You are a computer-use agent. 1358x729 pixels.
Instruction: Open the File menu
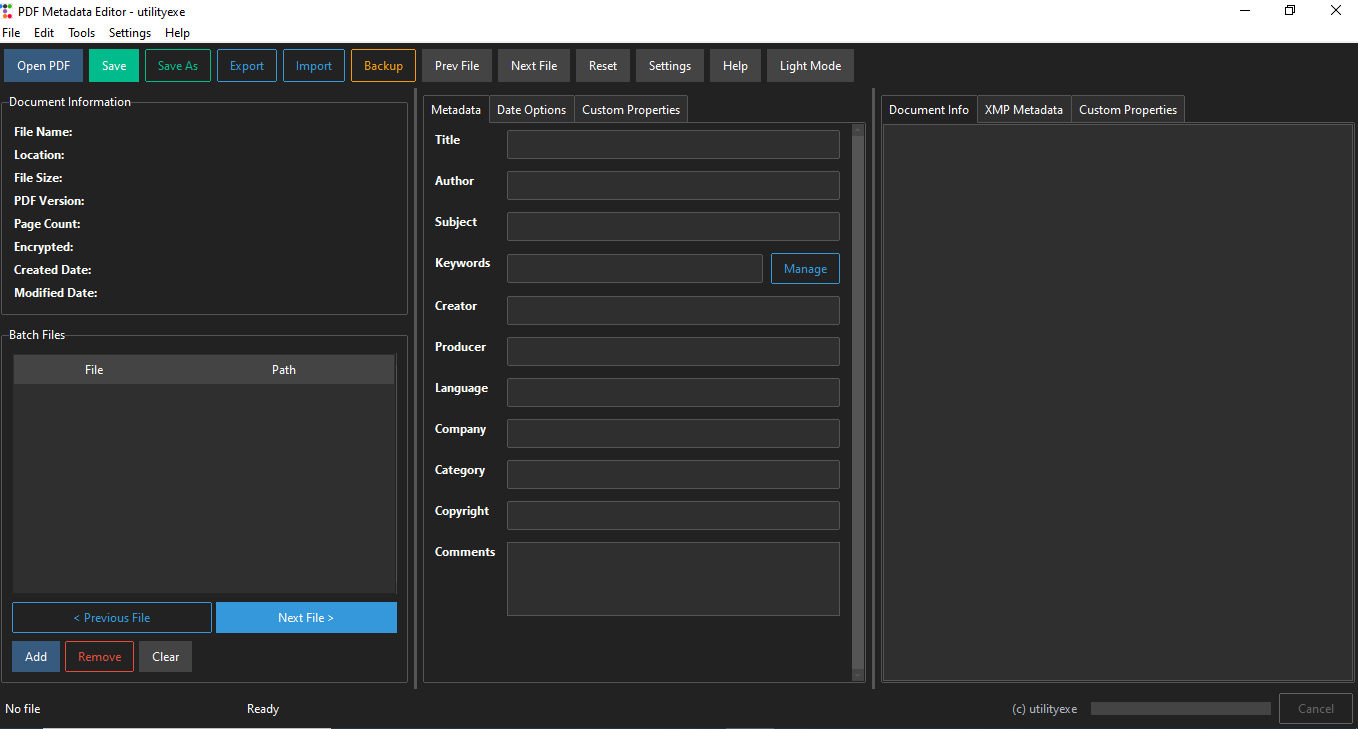pos(11,33)
